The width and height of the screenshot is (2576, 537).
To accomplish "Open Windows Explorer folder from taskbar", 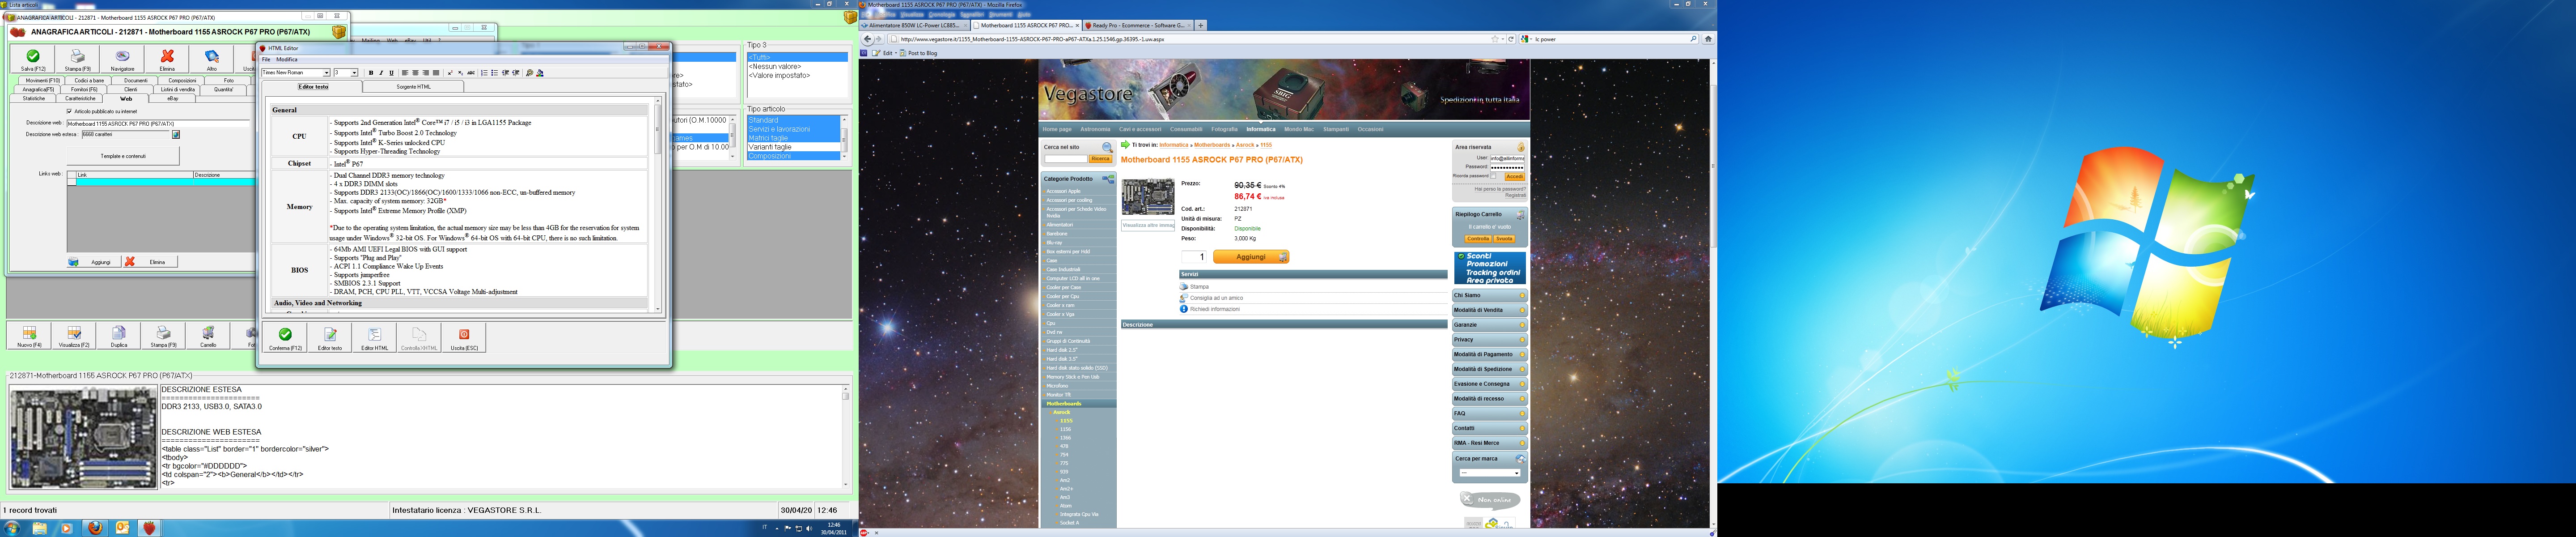I will pyautogui.click(x=39, y=528).
